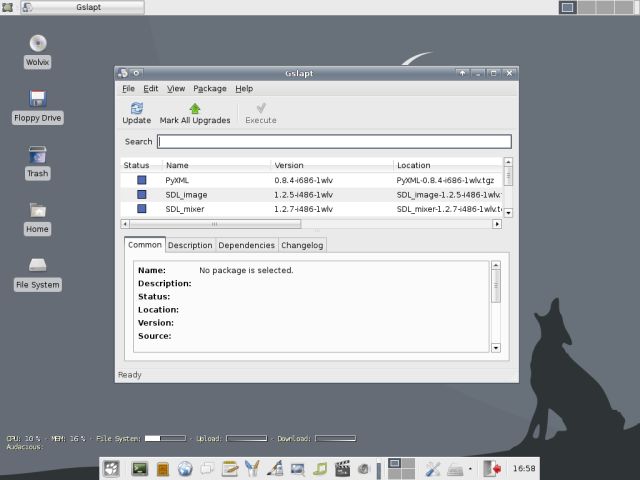Open the brown file cabinet launcher
The width and height of the screenshot is (640, 480).
click(163, 469)
